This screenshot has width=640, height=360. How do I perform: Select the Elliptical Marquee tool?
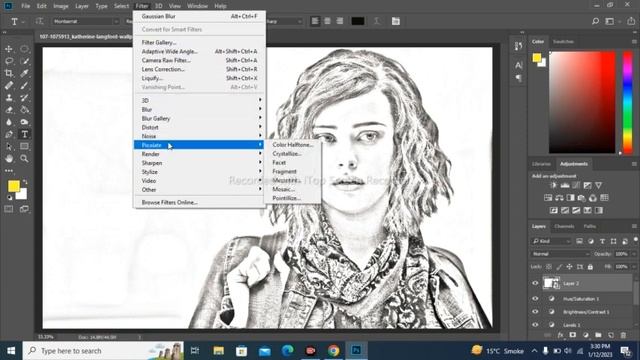click(24, 49)
